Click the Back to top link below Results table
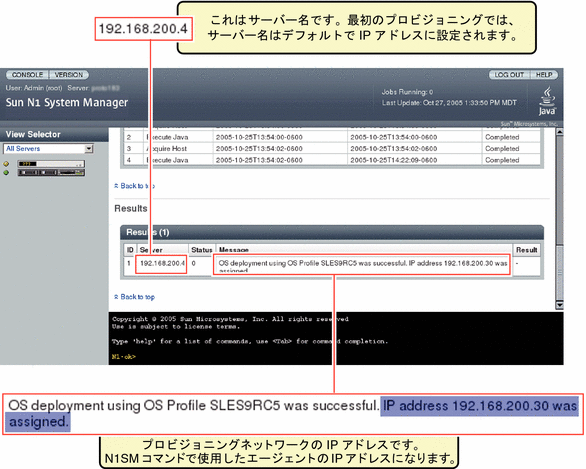The width and height of the screenshot is (586, 469). click(134, 297)
